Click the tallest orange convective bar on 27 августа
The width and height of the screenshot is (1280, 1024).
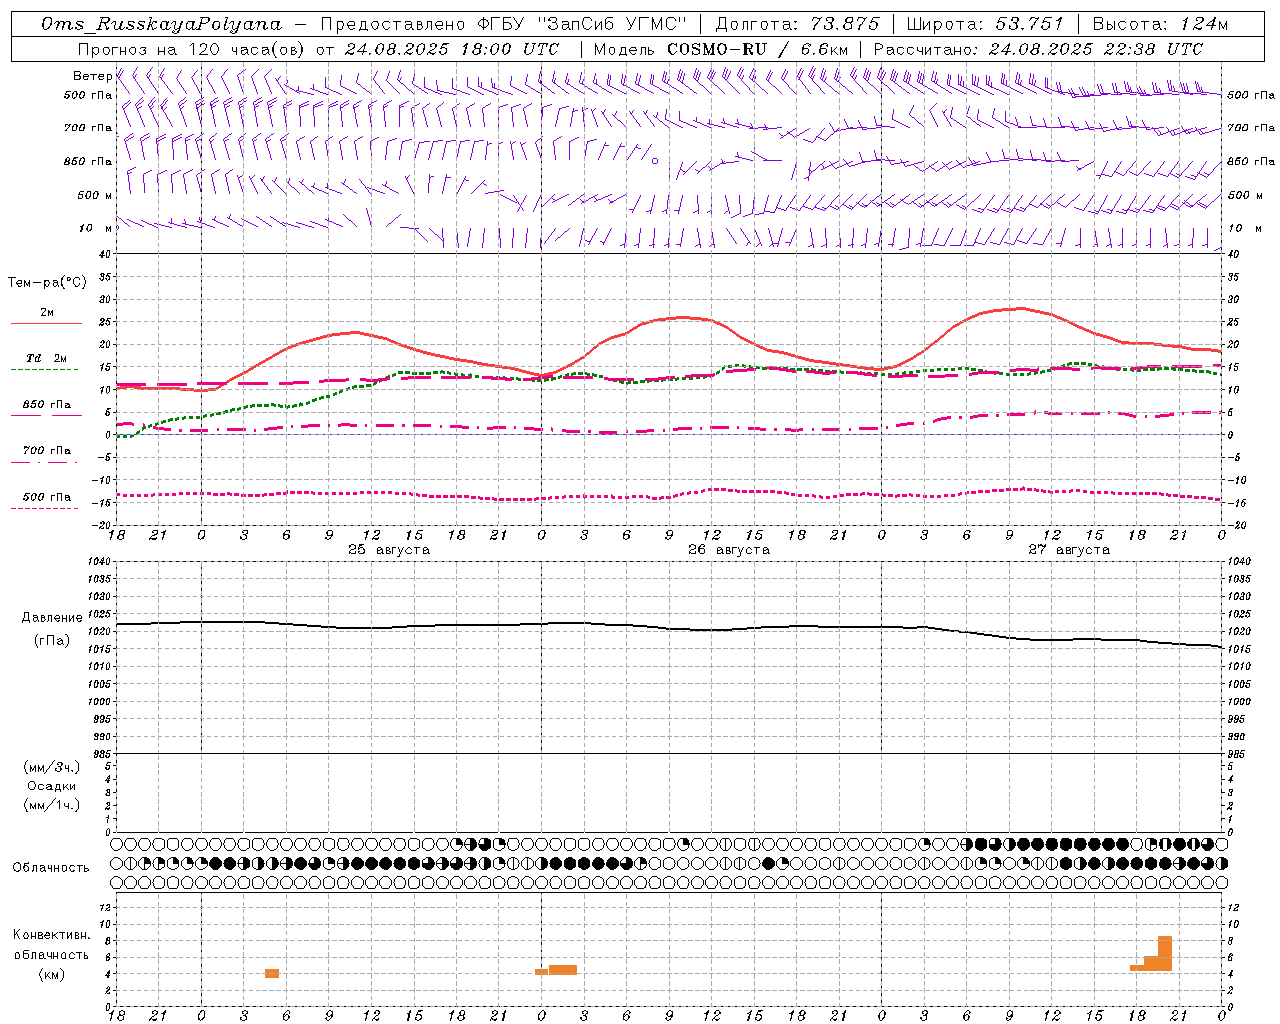click(1165, 953)
